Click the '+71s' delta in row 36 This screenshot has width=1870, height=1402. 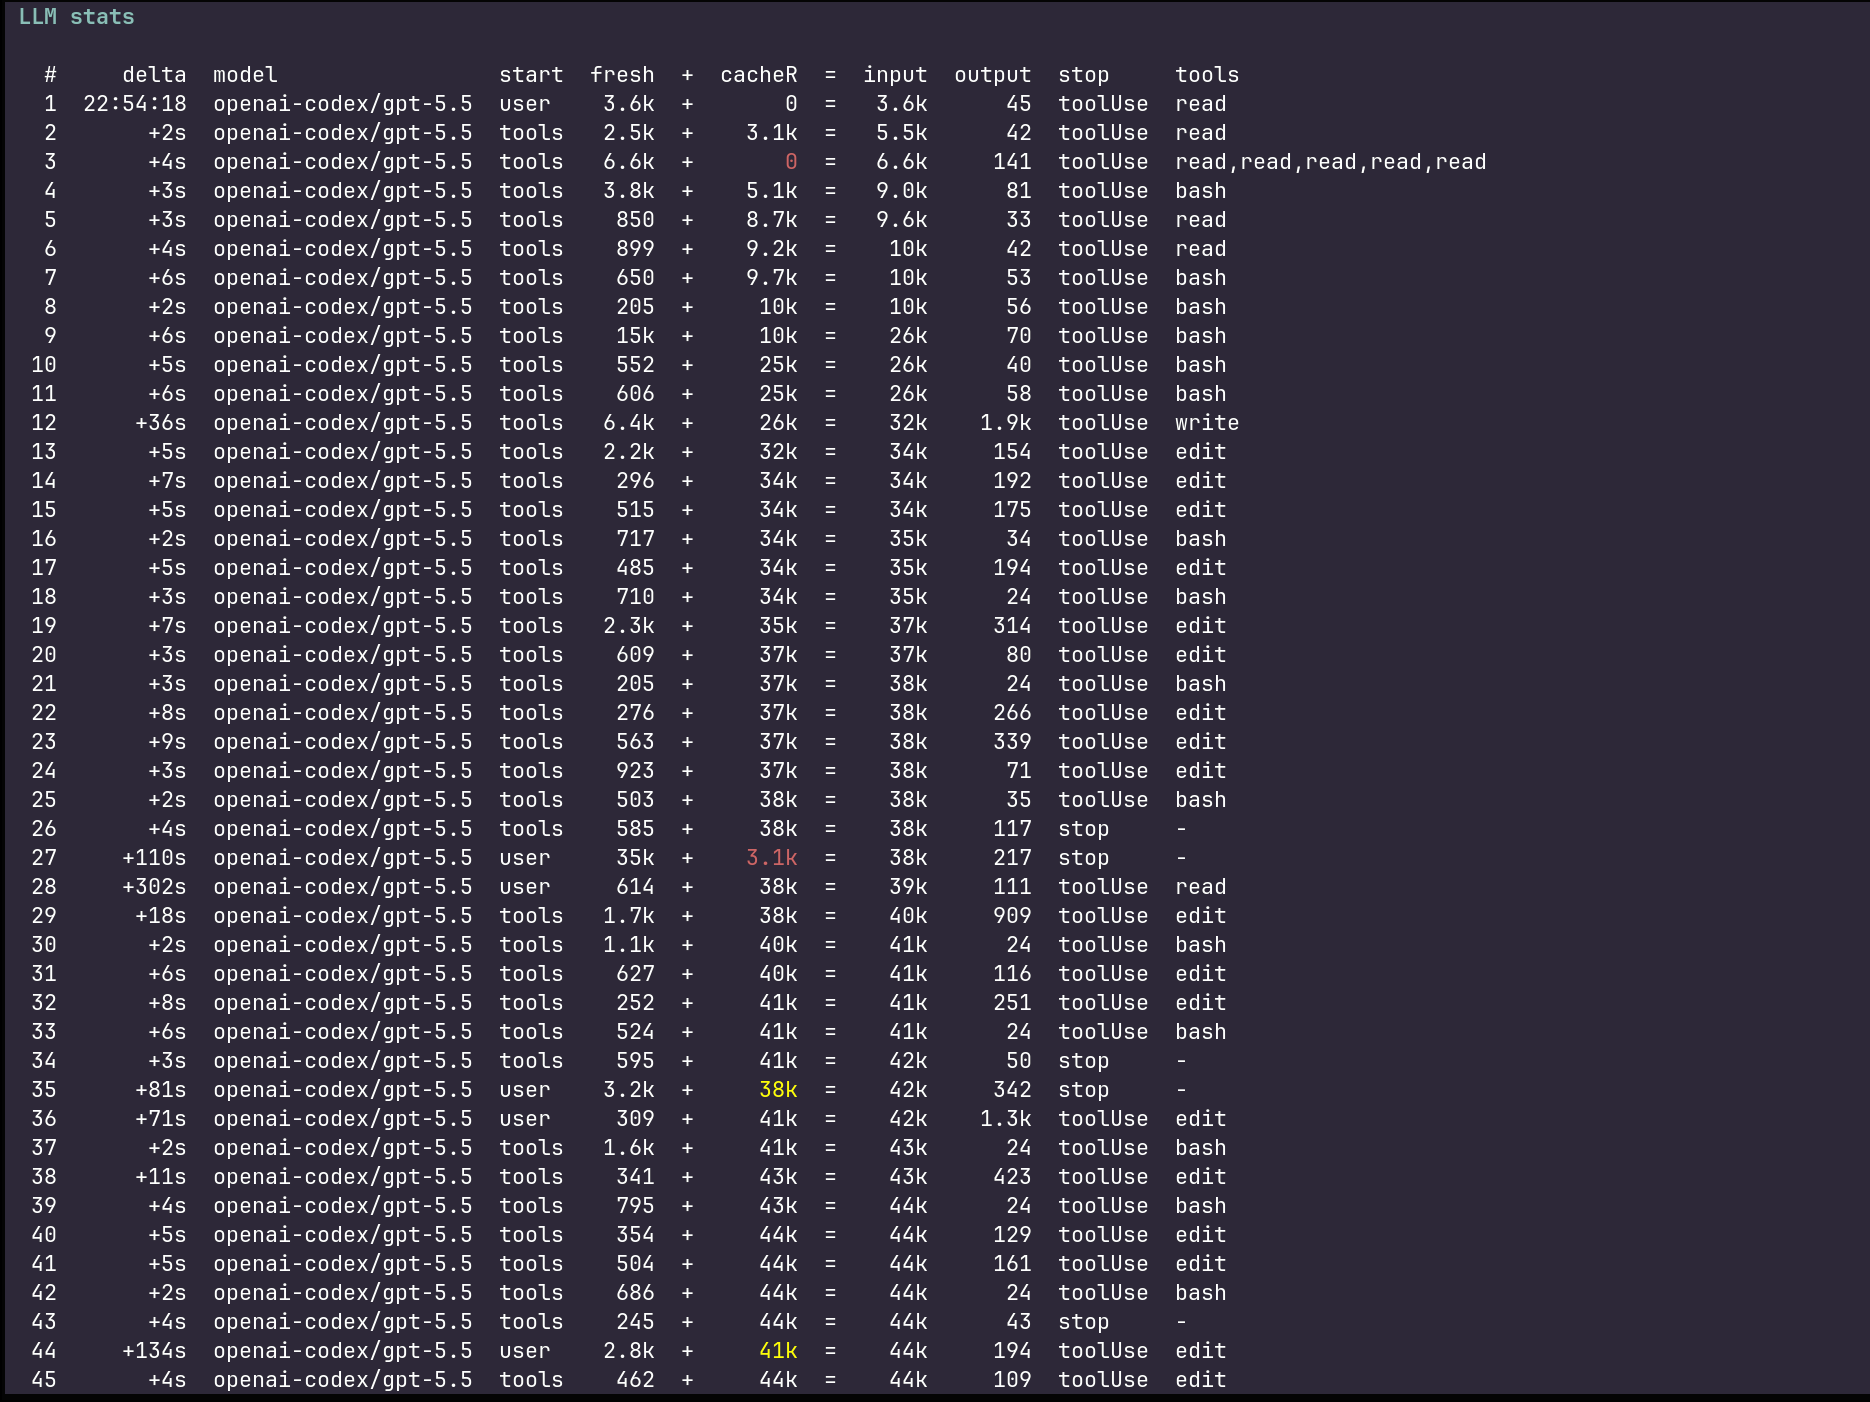[x=161, y=1119]
